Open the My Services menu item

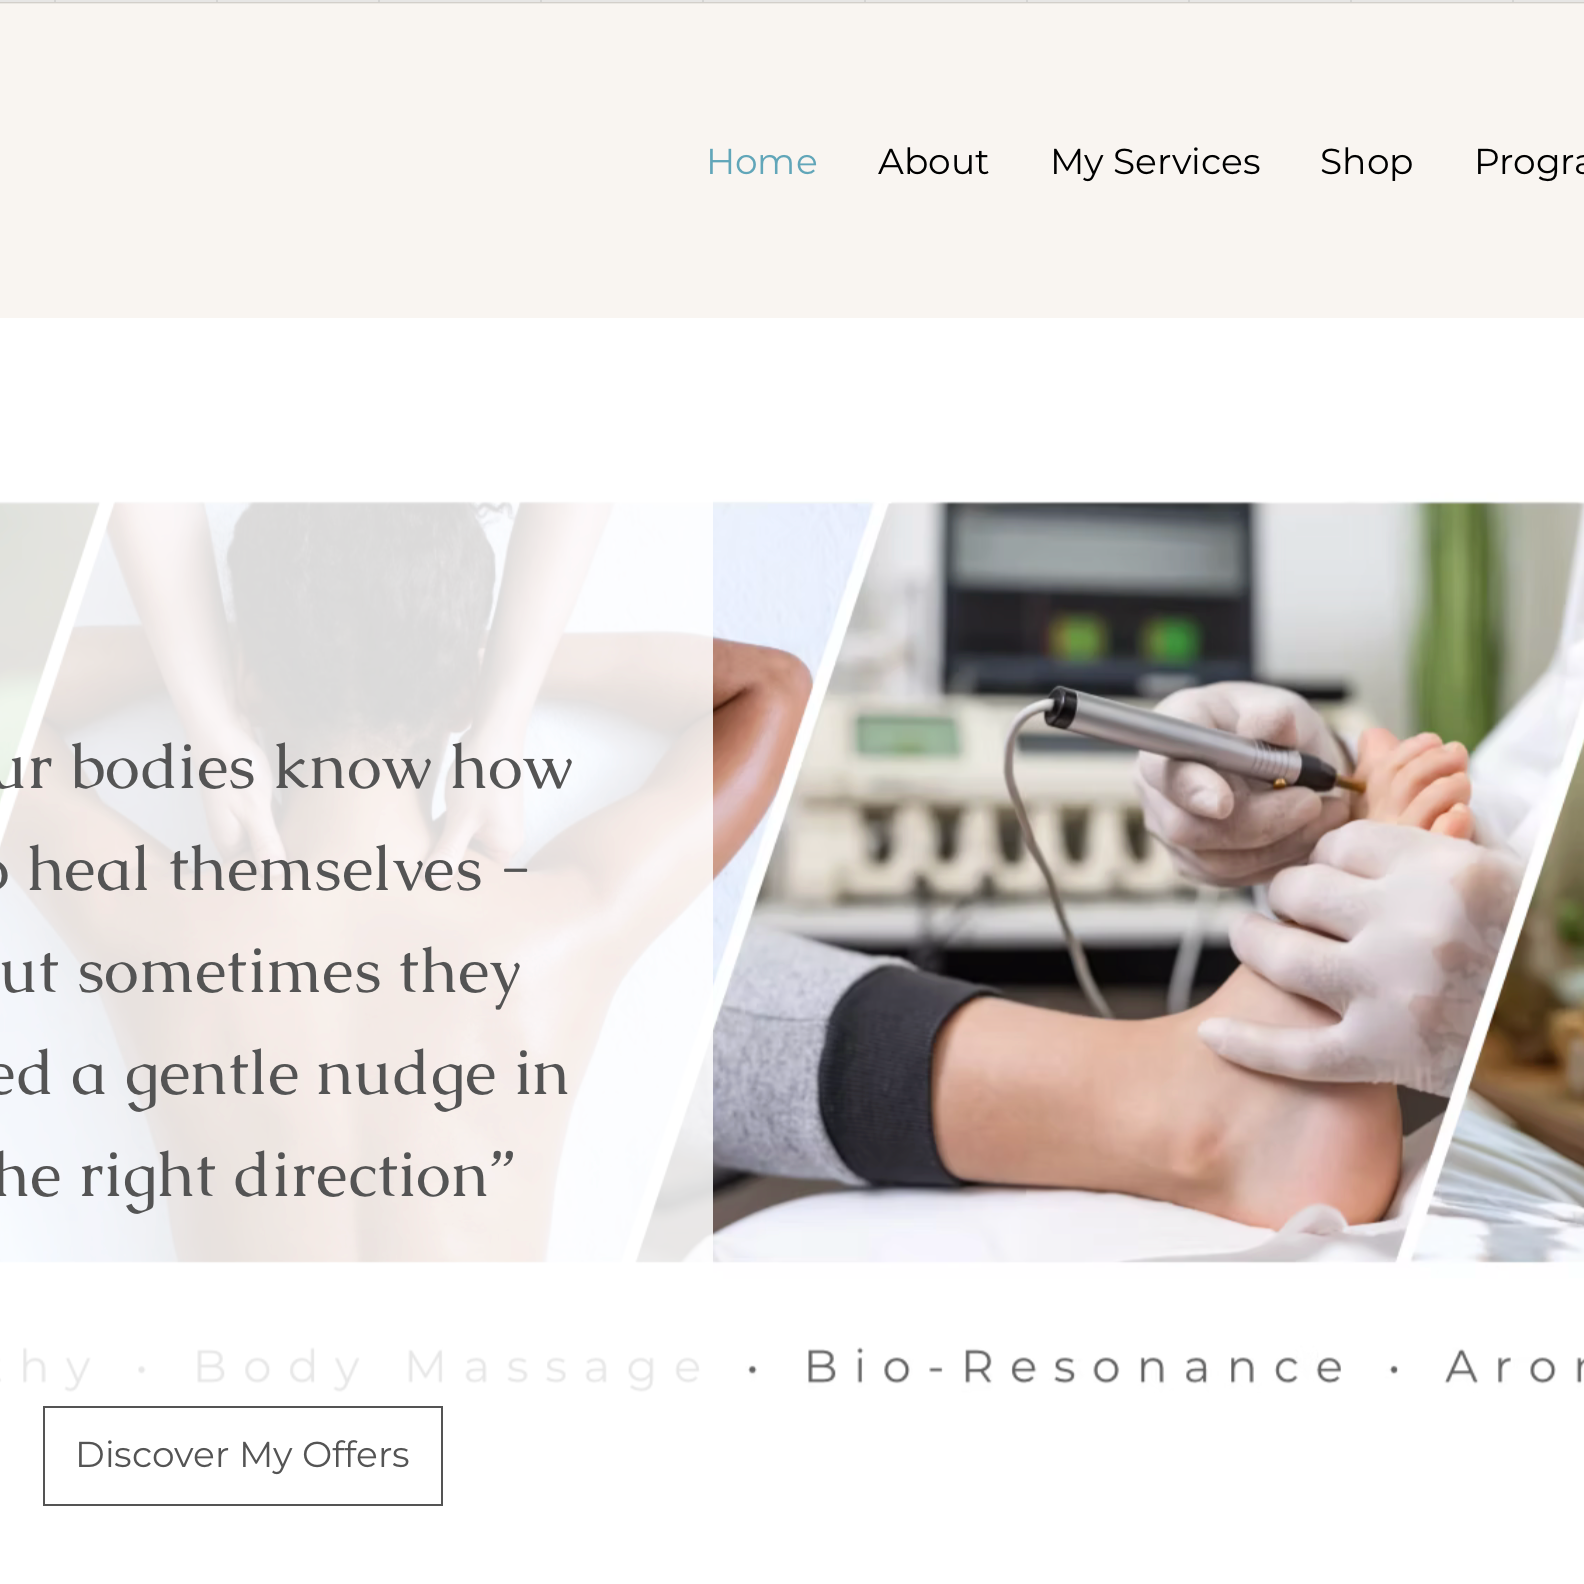tap(1155, 162)
